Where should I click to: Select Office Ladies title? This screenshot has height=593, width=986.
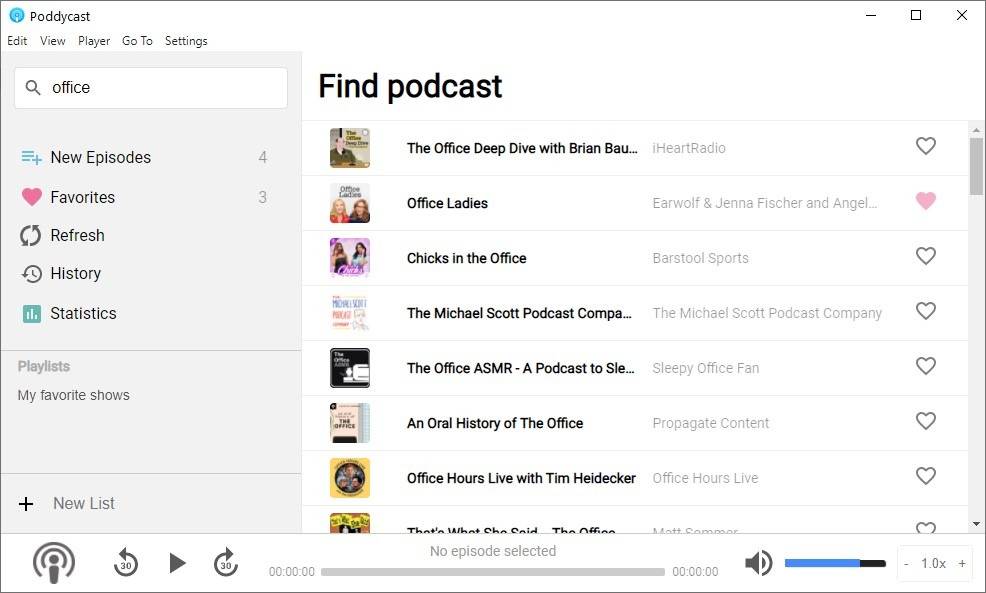tap(447, 203)
